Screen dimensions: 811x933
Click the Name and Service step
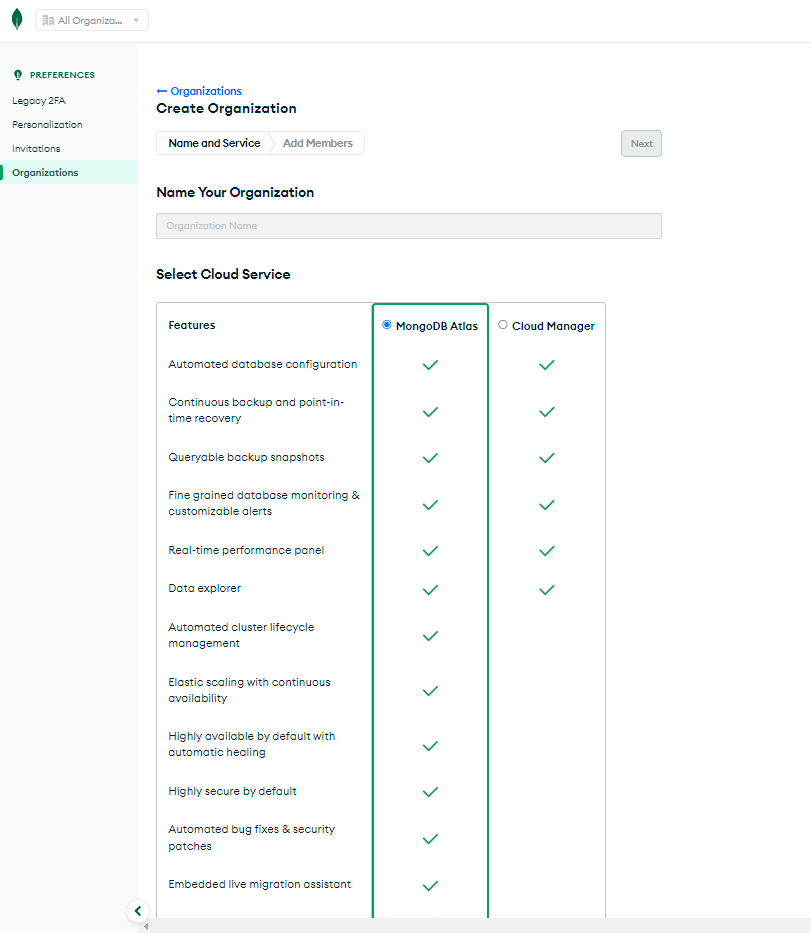[x=214, y=143]
